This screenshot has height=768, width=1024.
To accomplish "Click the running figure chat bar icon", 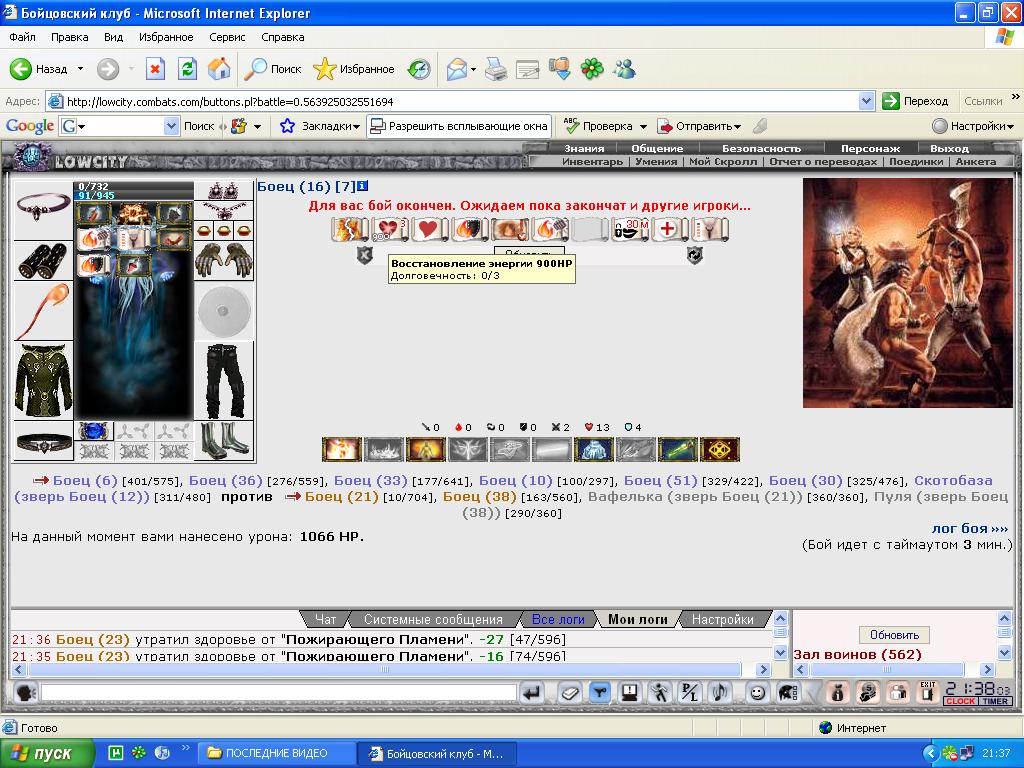I will 660,693.
